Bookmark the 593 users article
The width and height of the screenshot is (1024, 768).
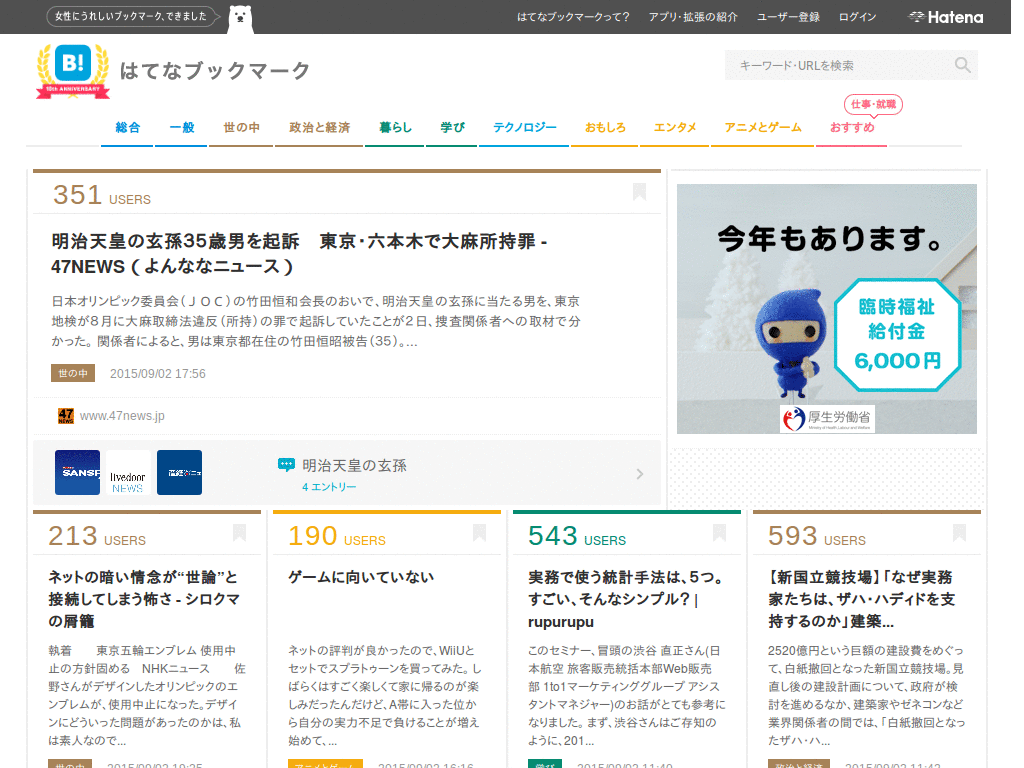959,533
